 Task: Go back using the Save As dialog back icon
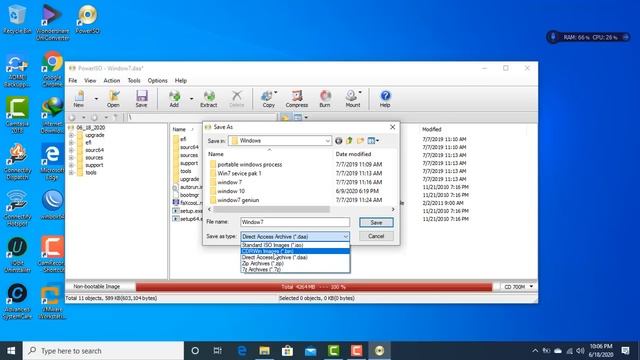tap(338, 141)
